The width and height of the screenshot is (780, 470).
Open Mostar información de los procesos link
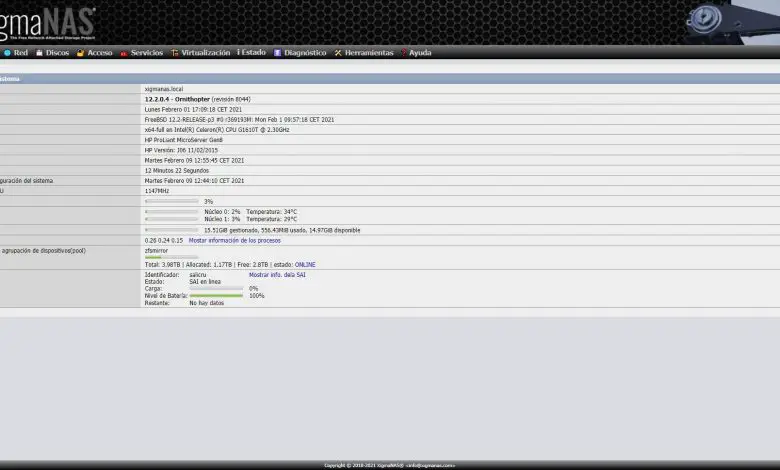(235, 241)
